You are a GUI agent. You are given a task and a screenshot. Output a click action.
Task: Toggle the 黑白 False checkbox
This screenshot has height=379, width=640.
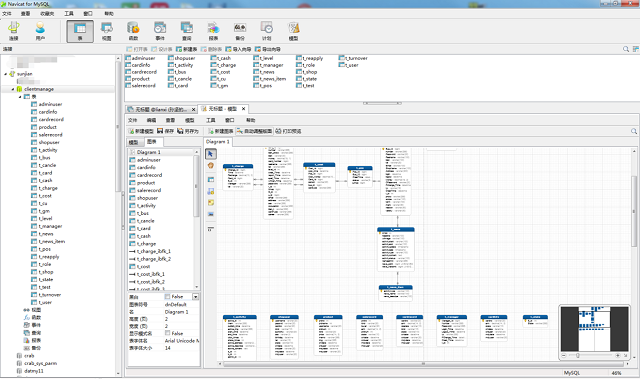(167, 297)
